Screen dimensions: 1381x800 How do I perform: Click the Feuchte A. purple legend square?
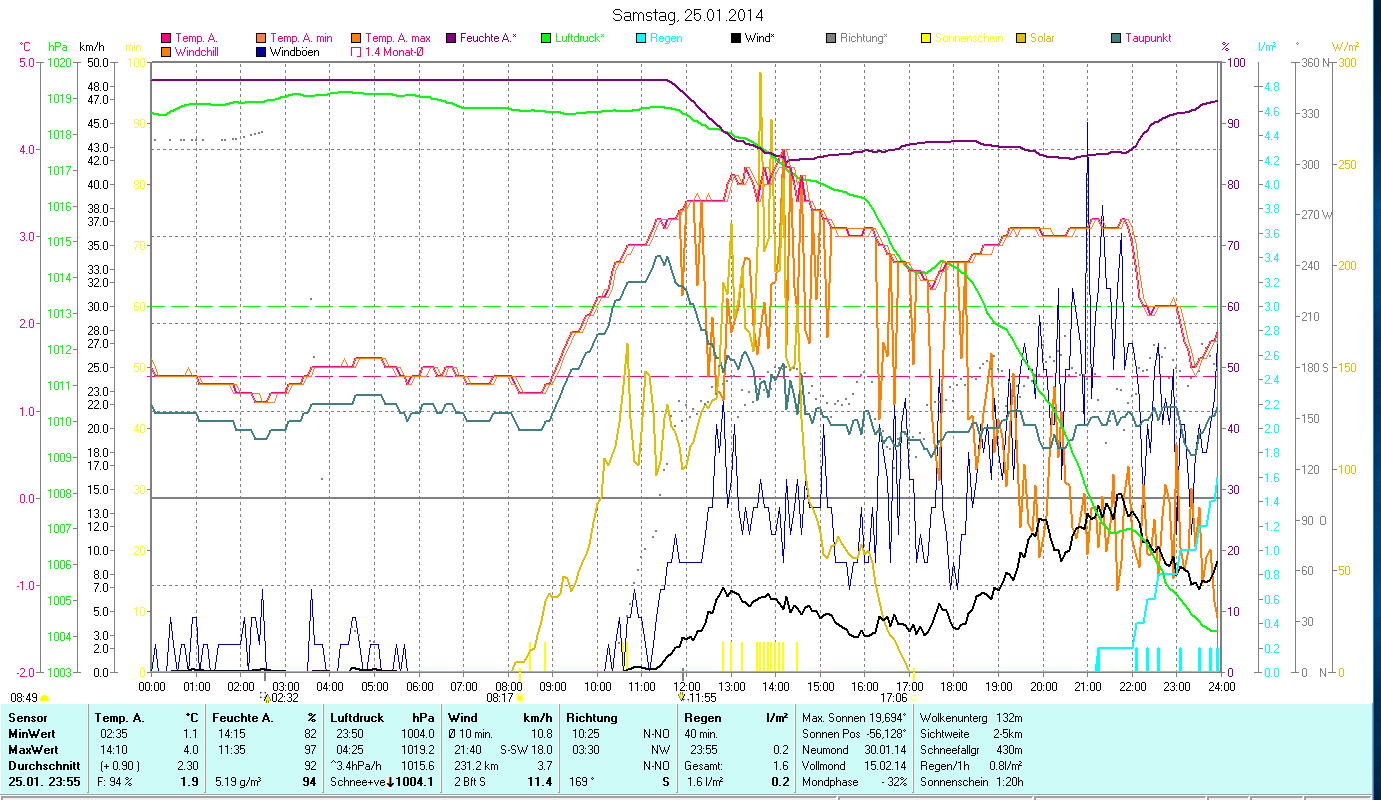click(451, 38)
